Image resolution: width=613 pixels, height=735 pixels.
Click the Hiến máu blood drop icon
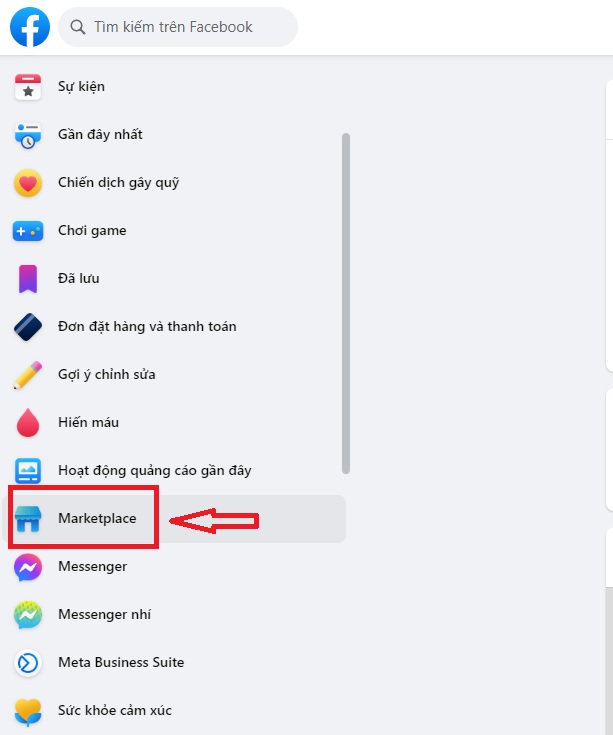click(x=28, y=422)
